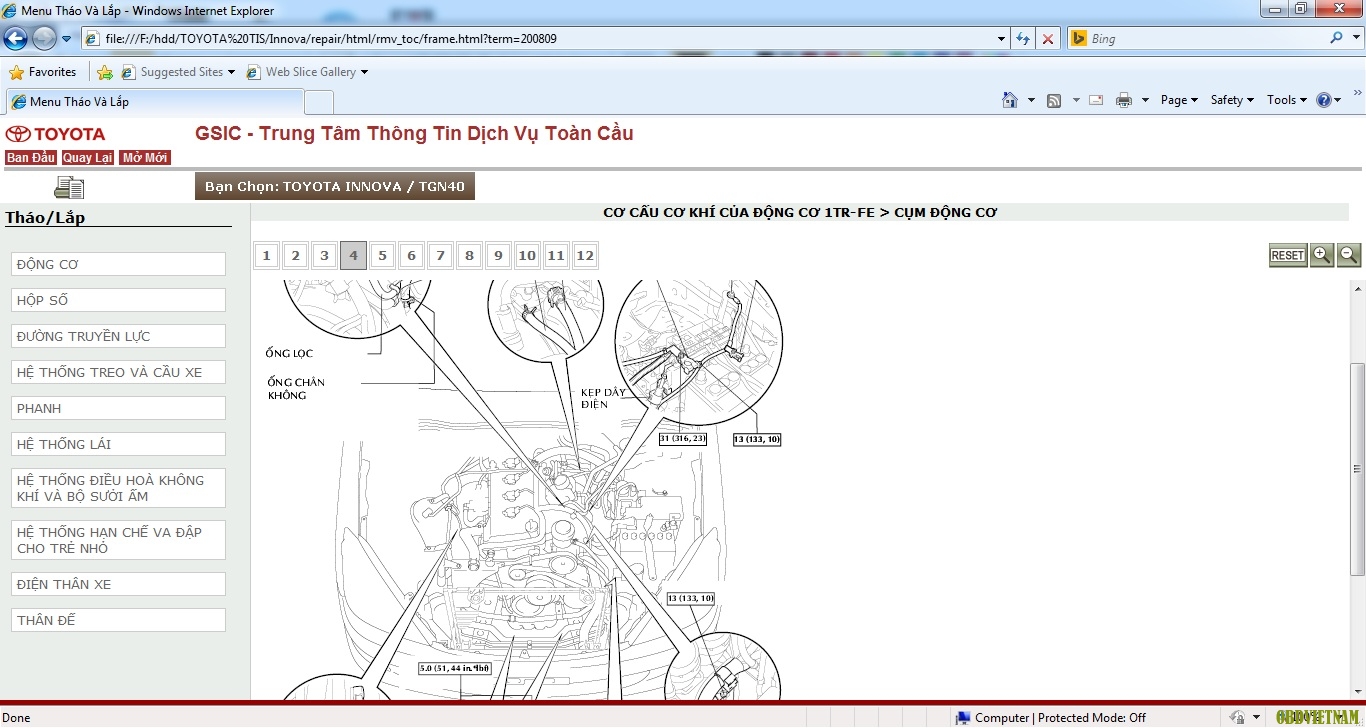Screen dimensions: 1366x728
Task: Click the browser Back arrow button
Action: pyautogui.click(x=16, y=38)
